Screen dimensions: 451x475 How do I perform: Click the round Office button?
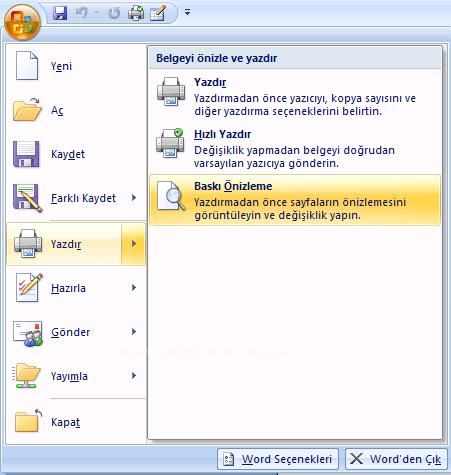tap(22, 22)
